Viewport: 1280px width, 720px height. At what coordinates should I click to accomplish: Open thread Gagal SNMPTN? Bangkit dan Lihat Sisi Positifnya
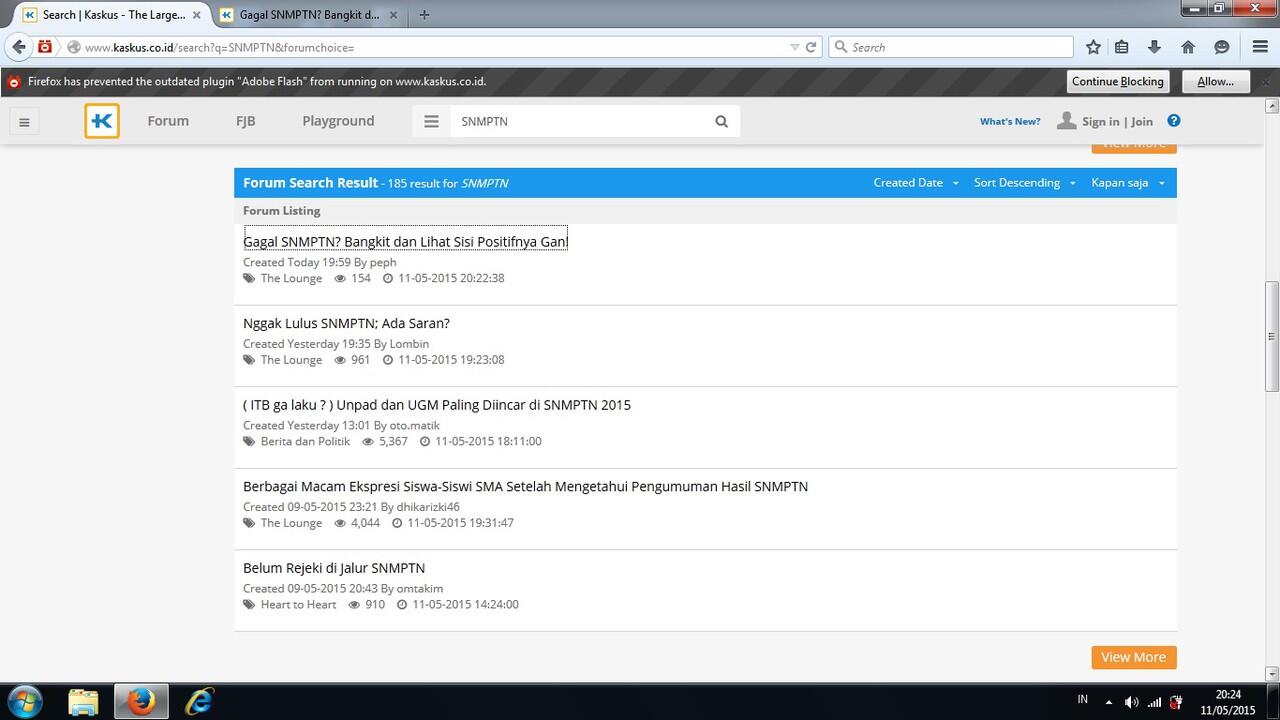405,242
